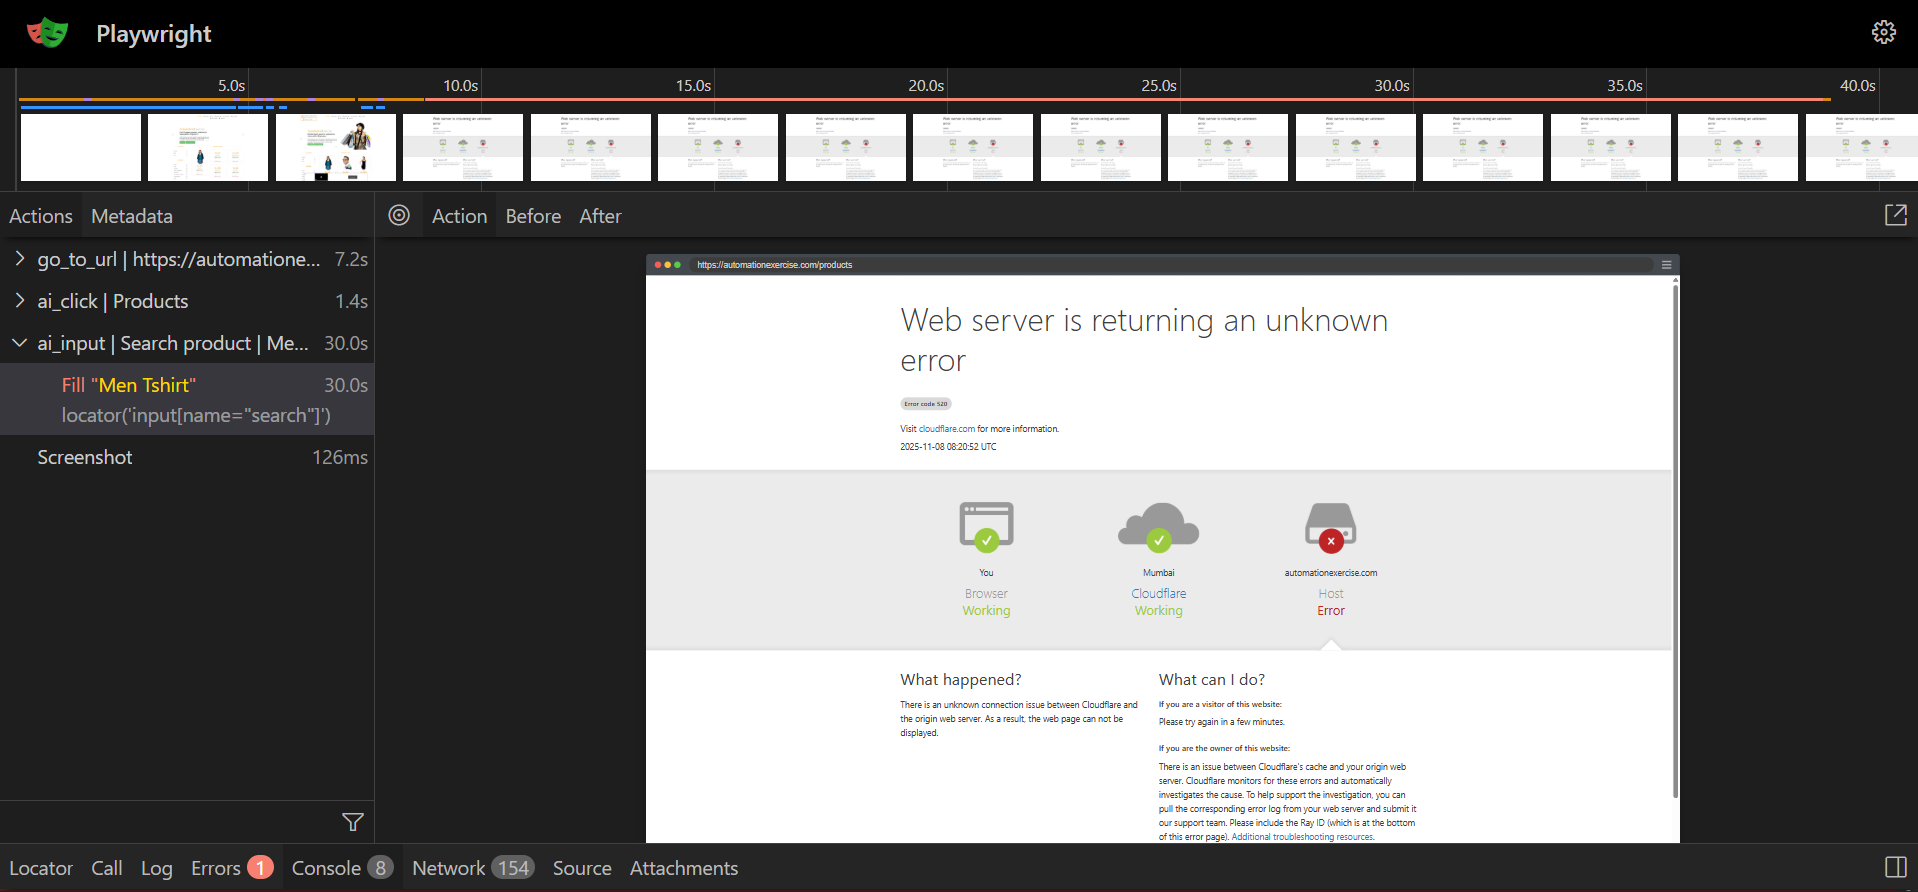Open the settings gear icon
The height and width of the screenshot is (892, 1918).
click(1883, 32)
